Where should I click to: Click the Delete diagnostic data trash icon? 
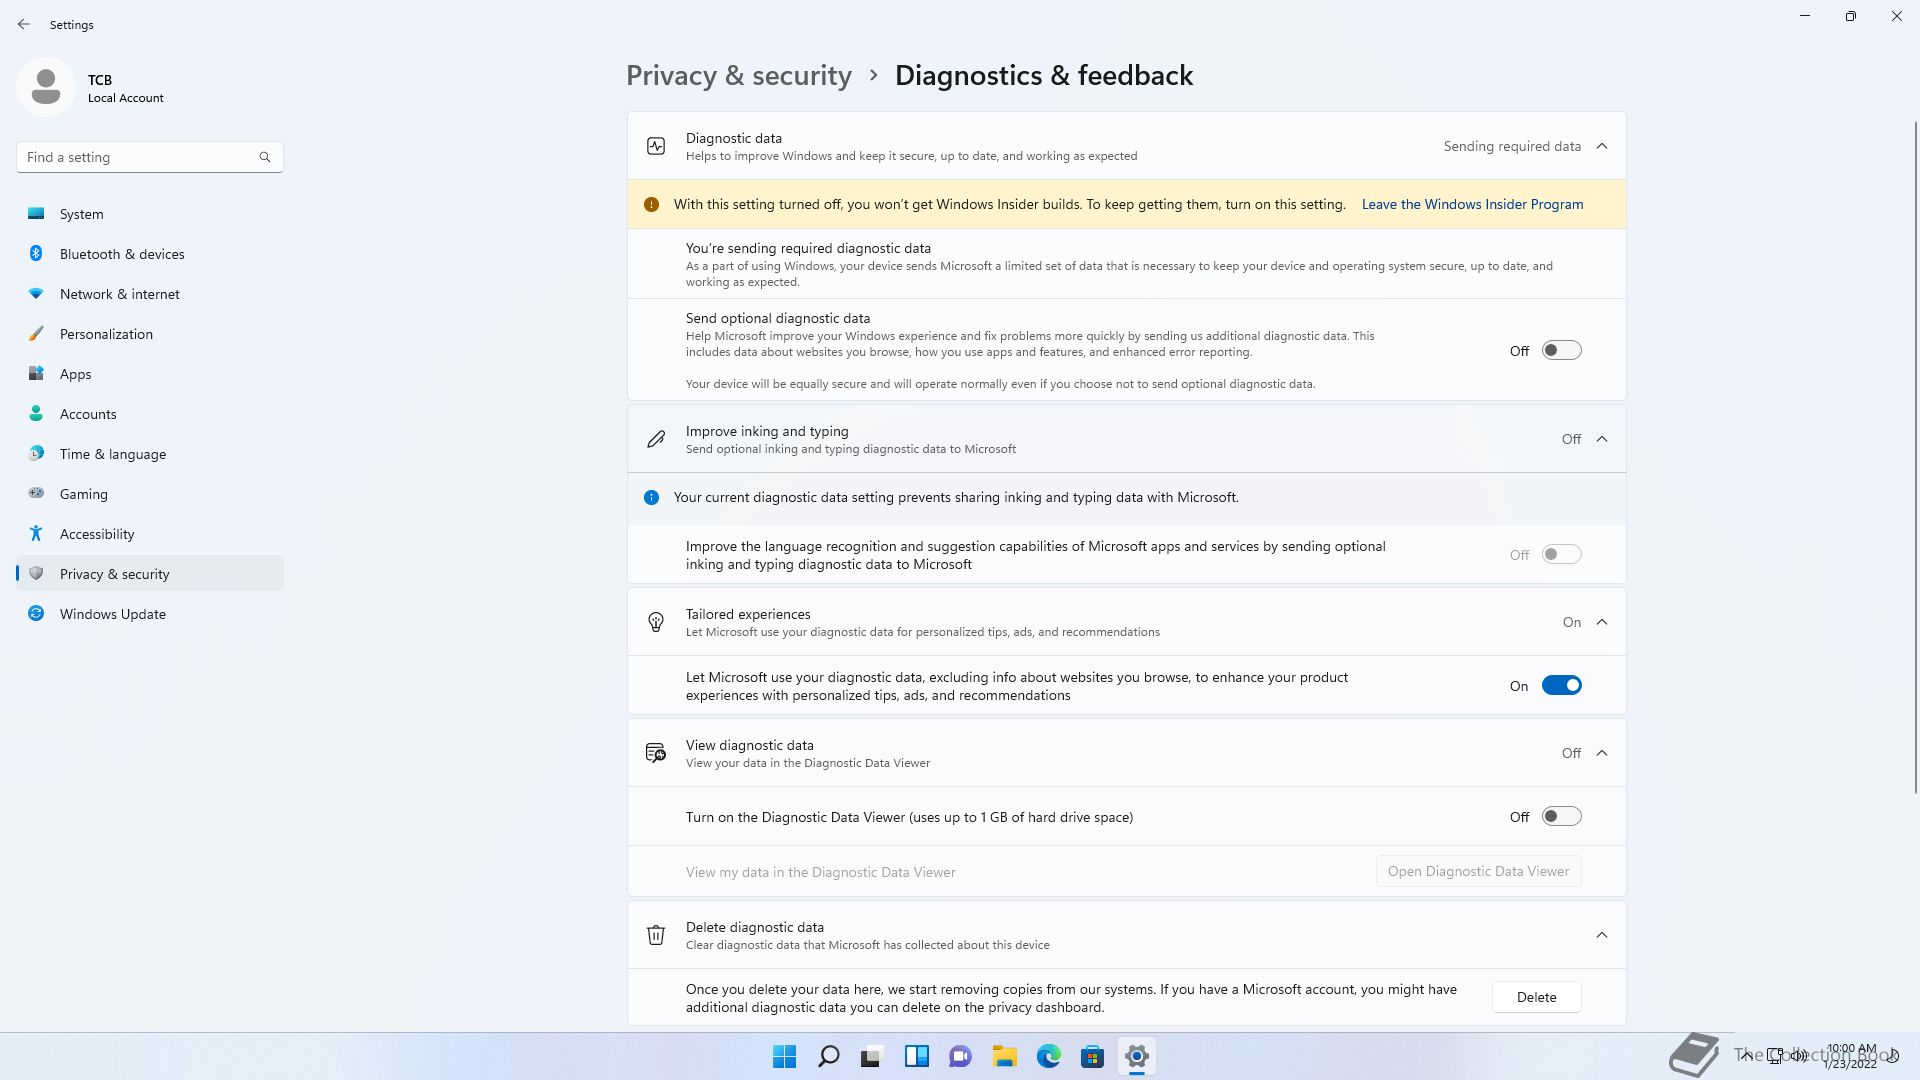pyautogui.click(x=656, y=935)
